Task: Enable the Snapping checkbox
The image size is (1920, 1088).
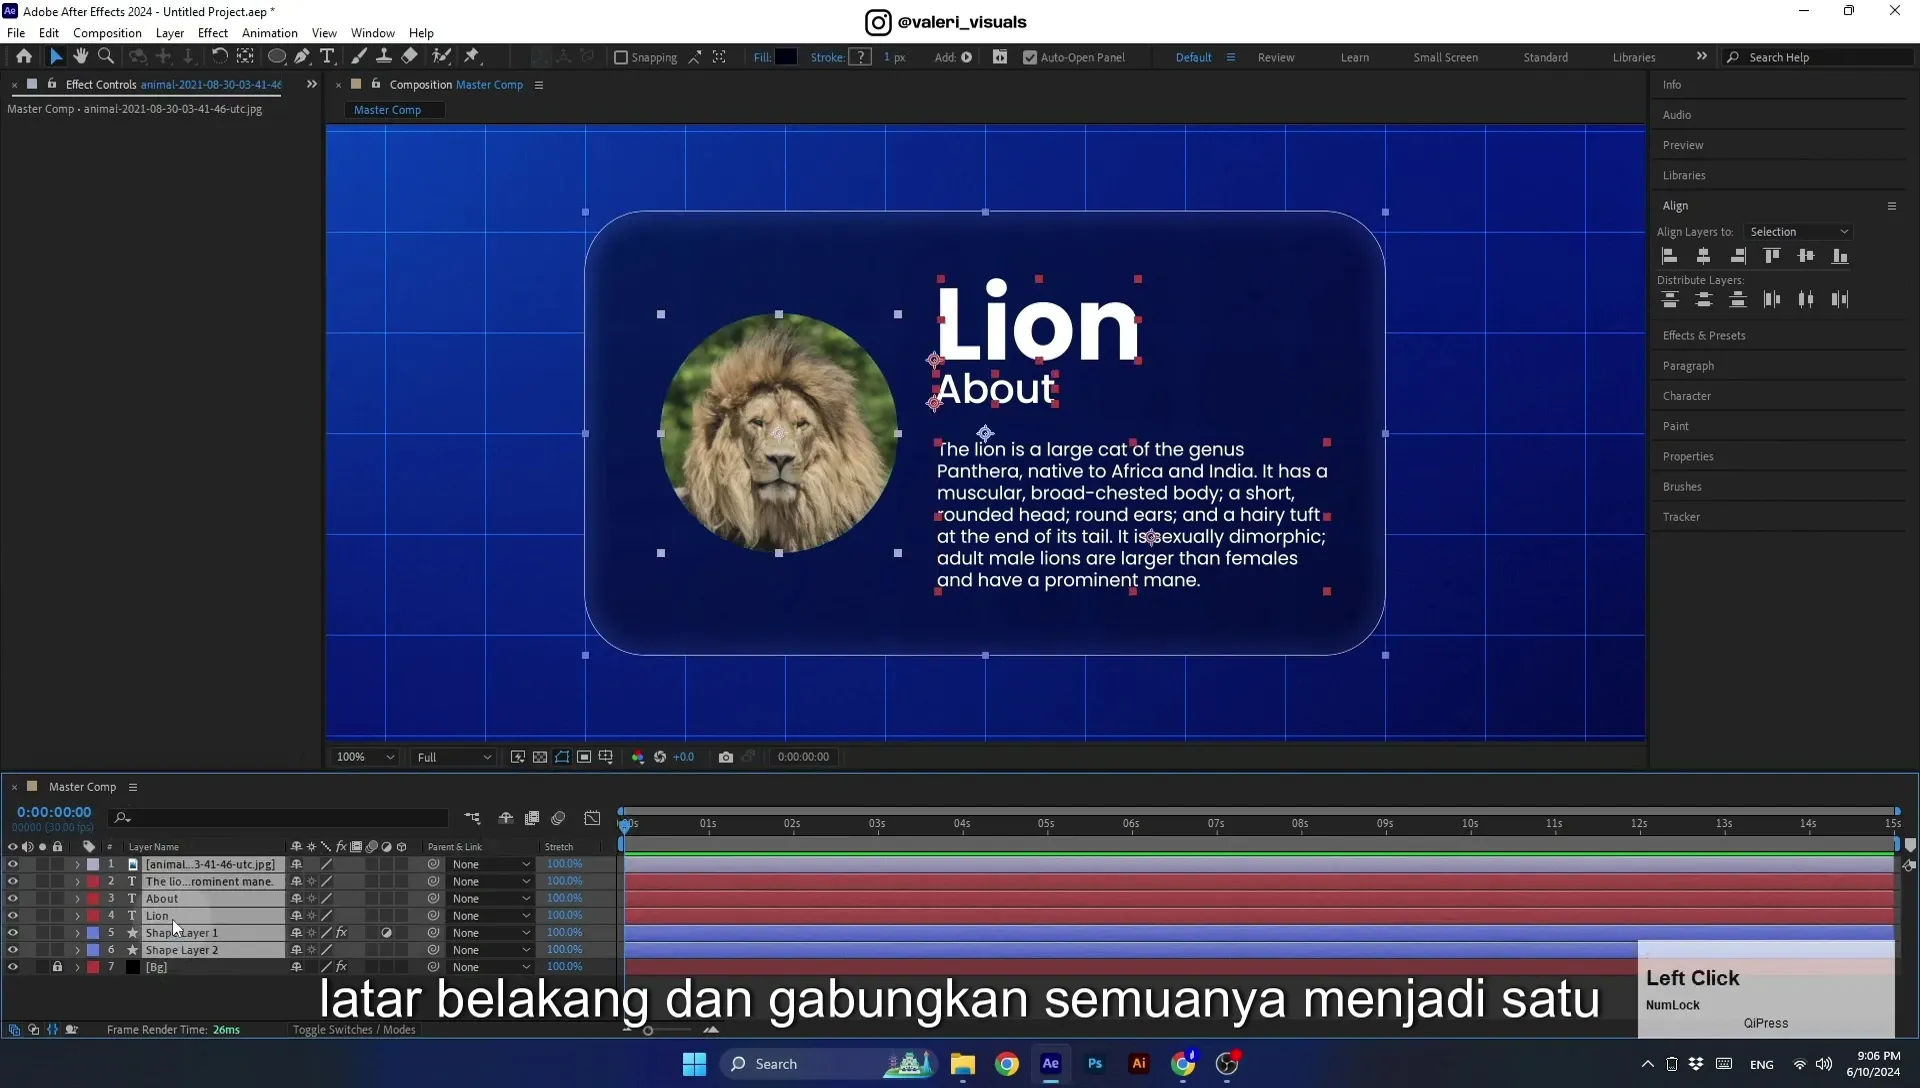Action: [x=621, y=58]
